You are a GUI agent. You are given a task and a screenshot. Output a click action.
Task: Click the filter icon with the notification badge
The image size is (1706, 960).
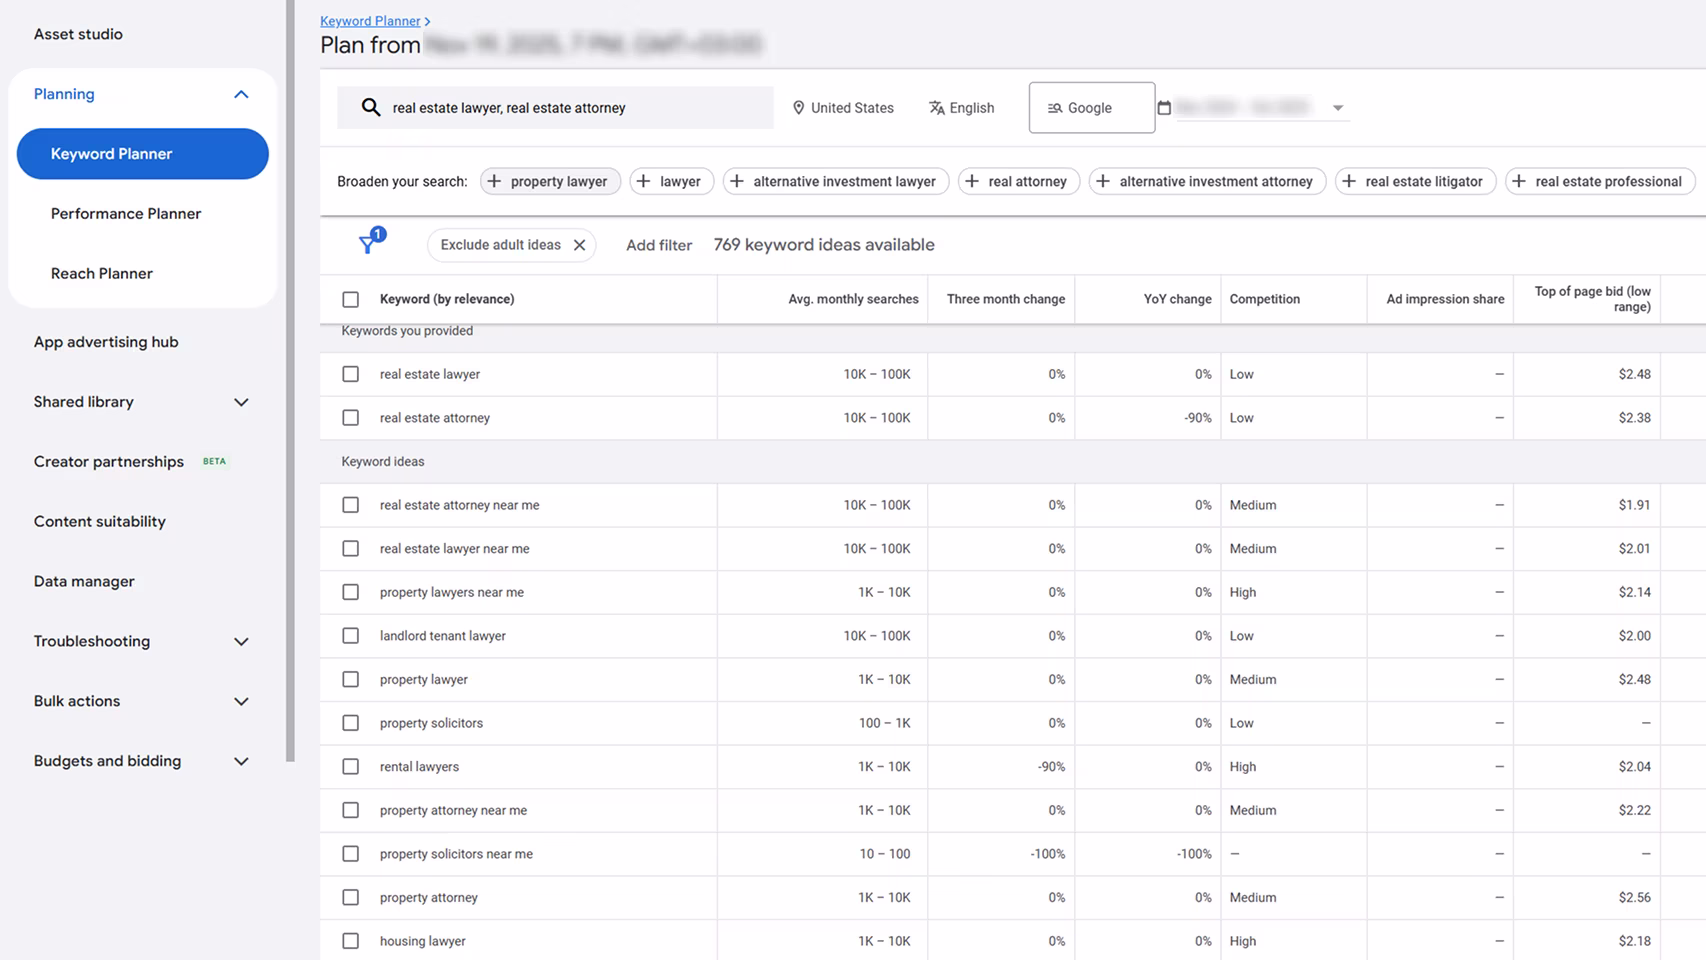pos(368,245)
